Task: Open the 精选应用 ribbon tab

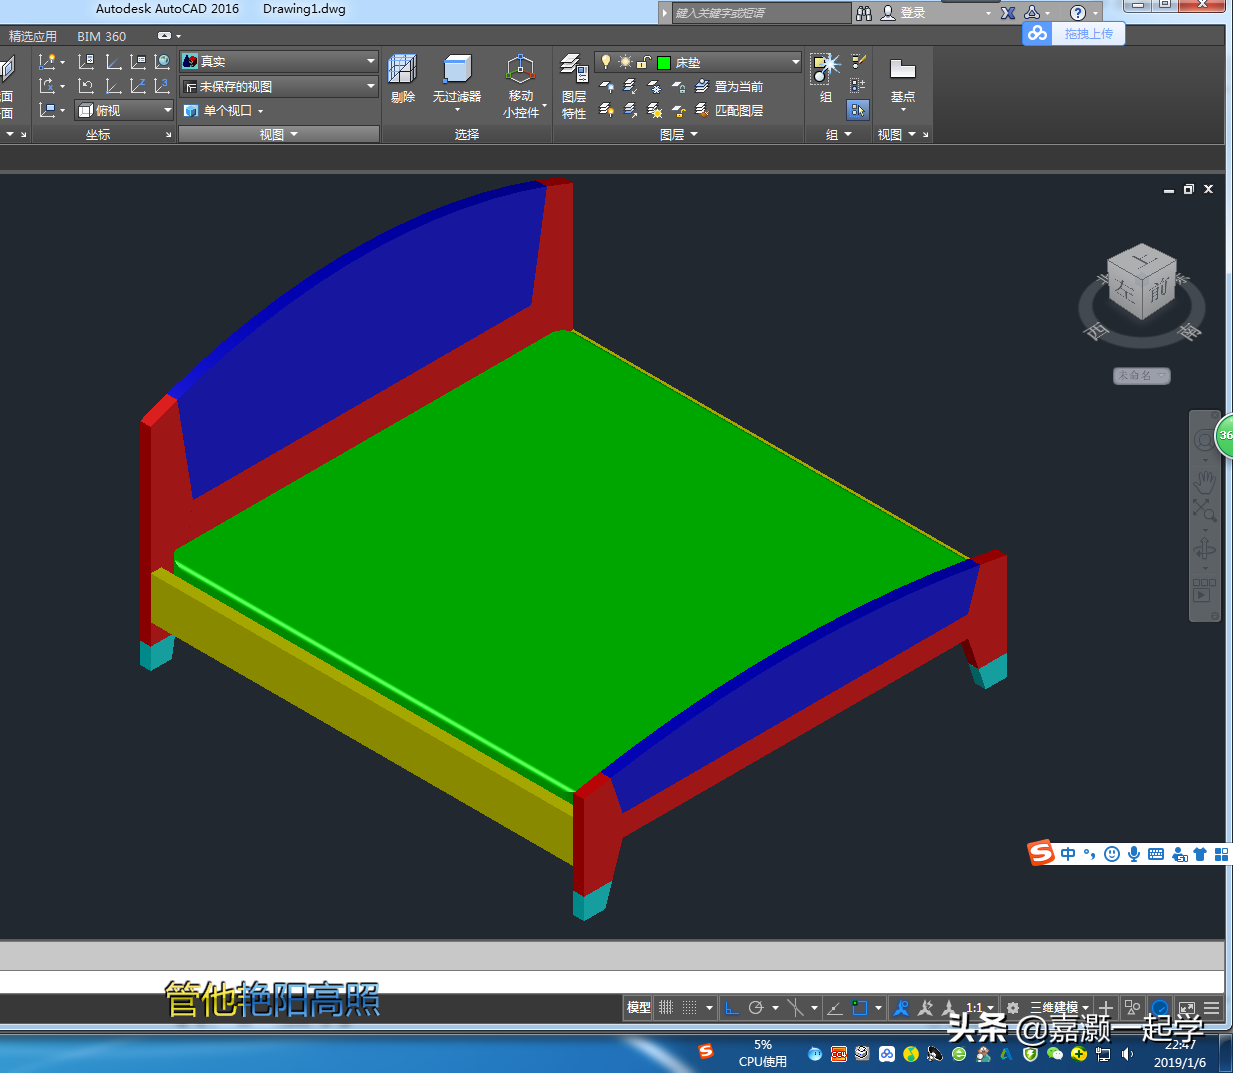Action: [33, 36]
